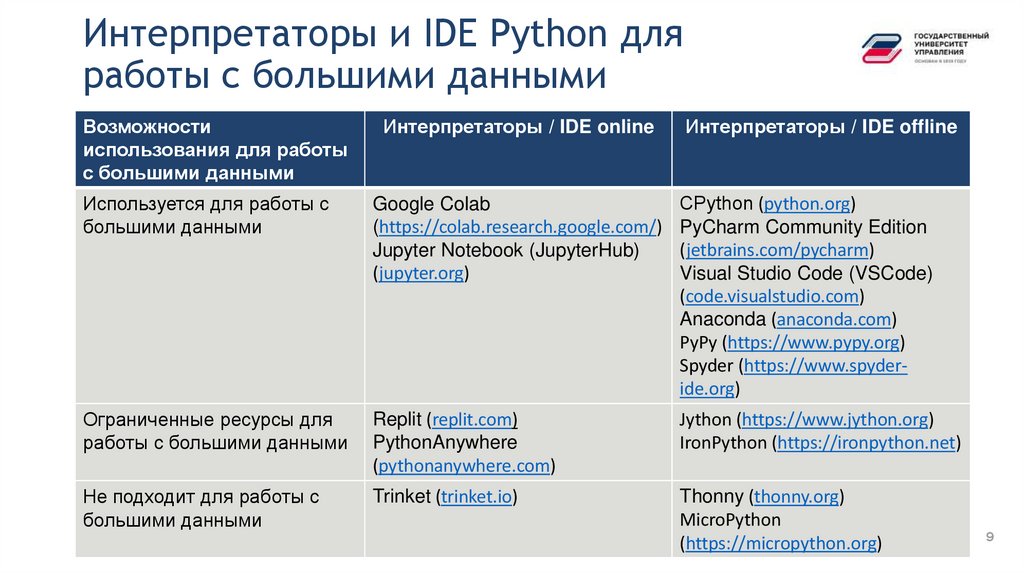Image resolution: width=1024 pixels, height=574 pixels.
Task: Select the slide title heading text
Action: tap(383, 54)
